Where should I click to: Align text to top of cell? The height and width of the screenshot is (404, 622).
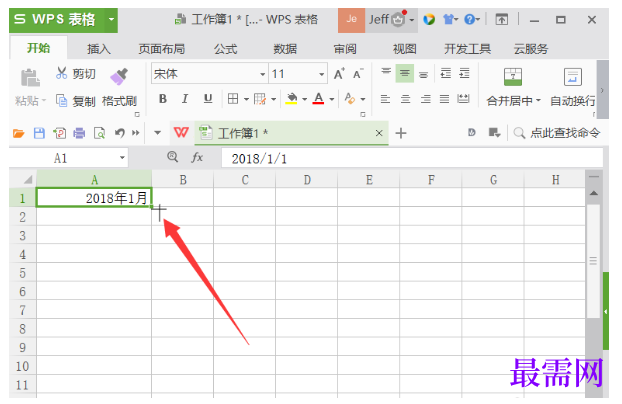pos(386,74)
